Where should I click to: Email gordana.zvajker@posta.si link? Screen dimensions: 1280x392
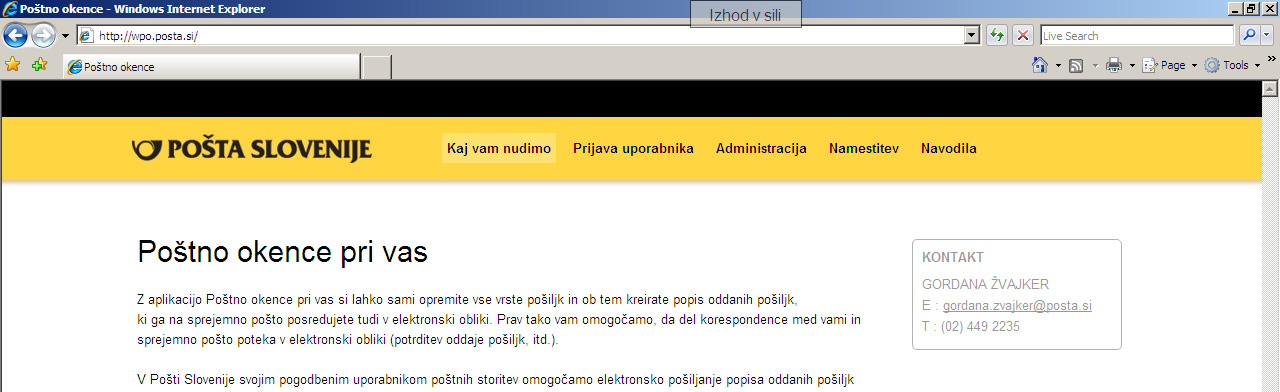point(1017,305)
